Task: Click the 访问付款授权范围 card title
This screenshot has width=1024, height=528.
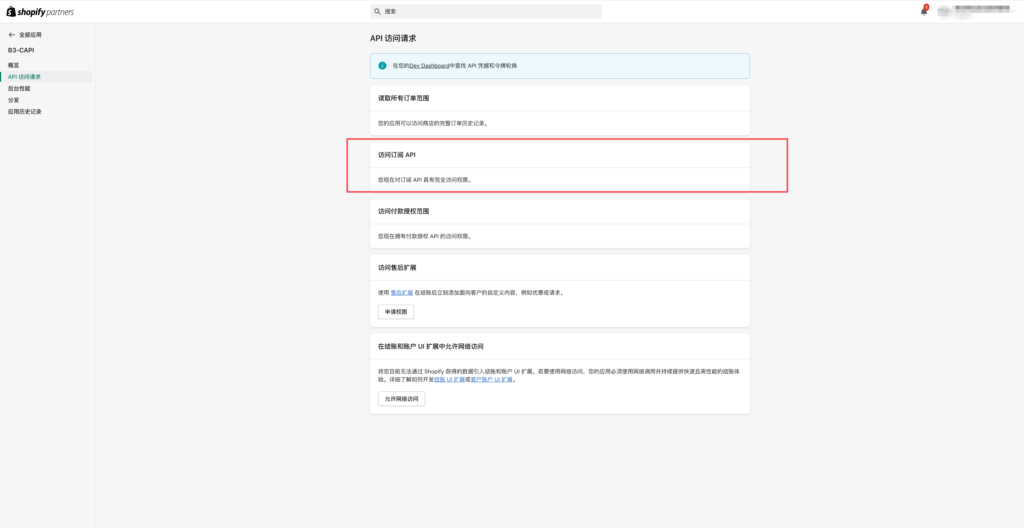Action: [x=404, y=211]
